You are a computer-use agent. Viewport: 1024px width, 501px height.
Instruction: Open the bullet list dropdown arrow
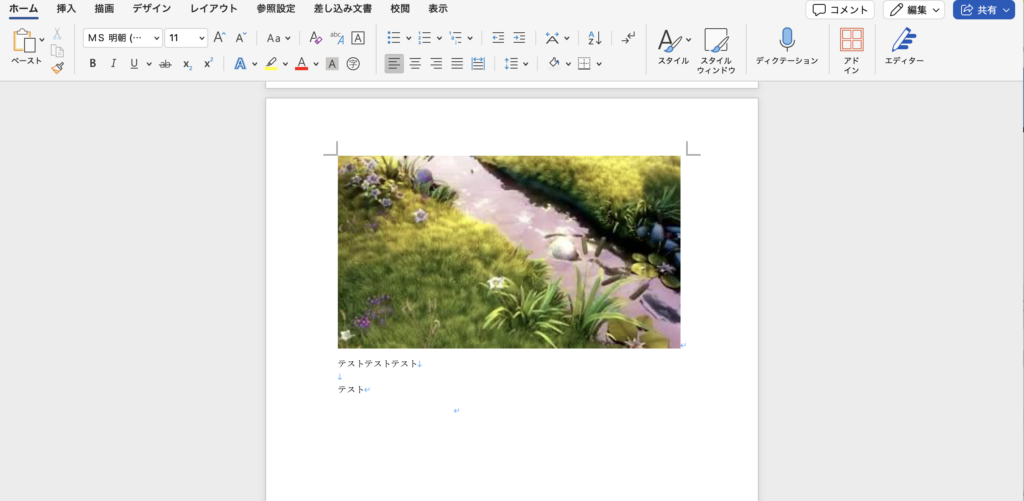click(409, 38)
